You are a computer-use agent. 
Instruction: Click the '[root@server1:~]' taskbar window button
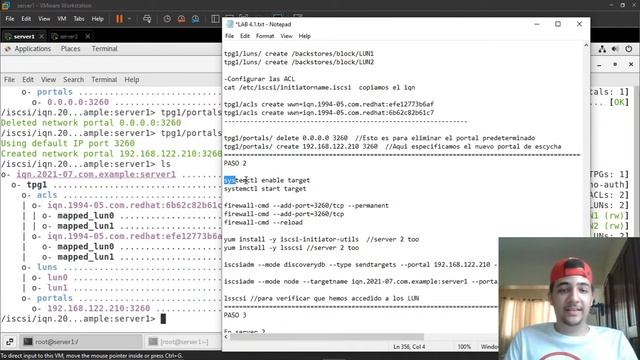click(x=183, y=341)
